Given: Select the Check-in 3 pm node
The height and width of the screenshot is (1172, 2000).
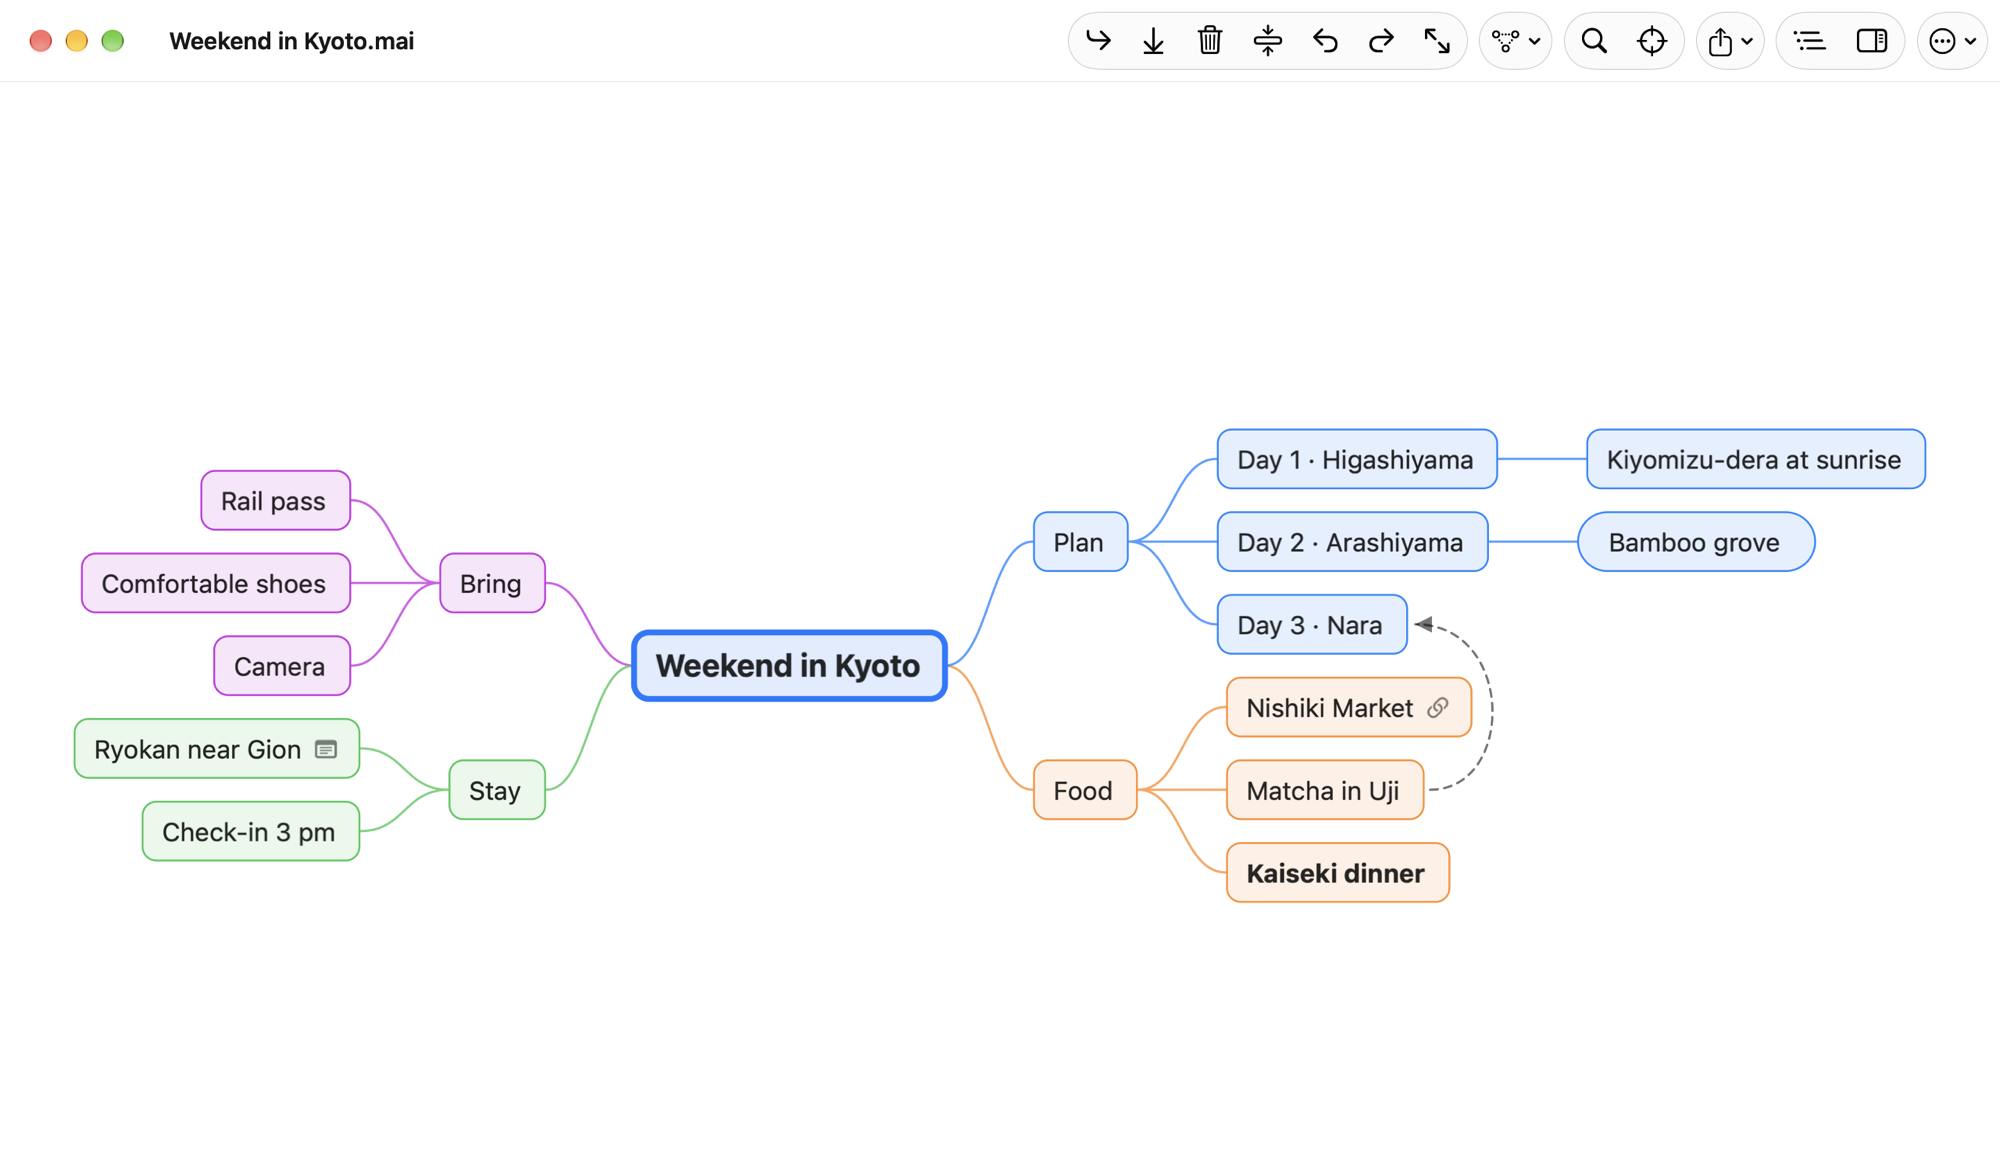Looking at the screenshot, I should (251, 831).
